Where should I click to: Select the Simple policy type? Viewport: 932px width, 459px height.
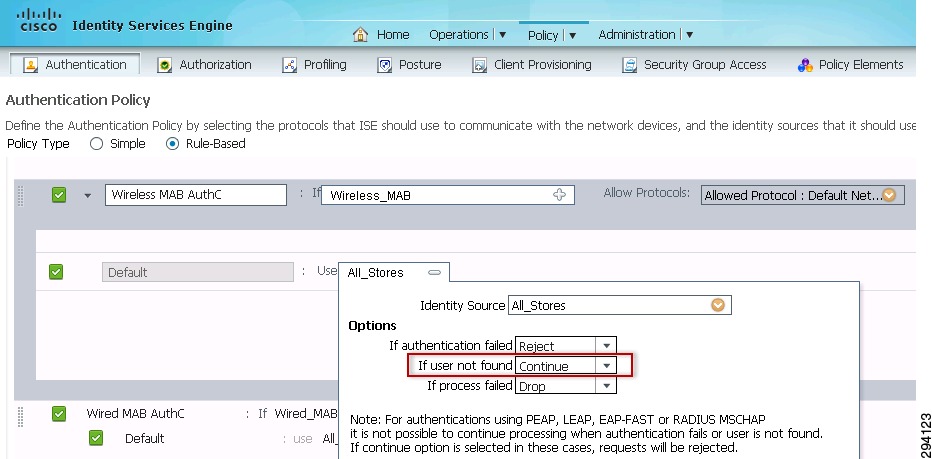coord(96,144)
